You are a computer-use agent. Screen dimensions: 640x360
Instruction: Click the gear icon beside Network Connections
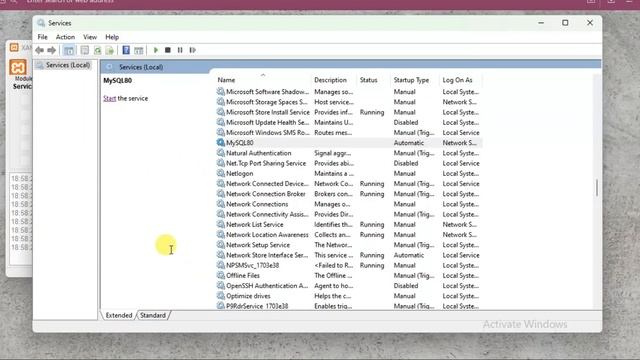221,204
